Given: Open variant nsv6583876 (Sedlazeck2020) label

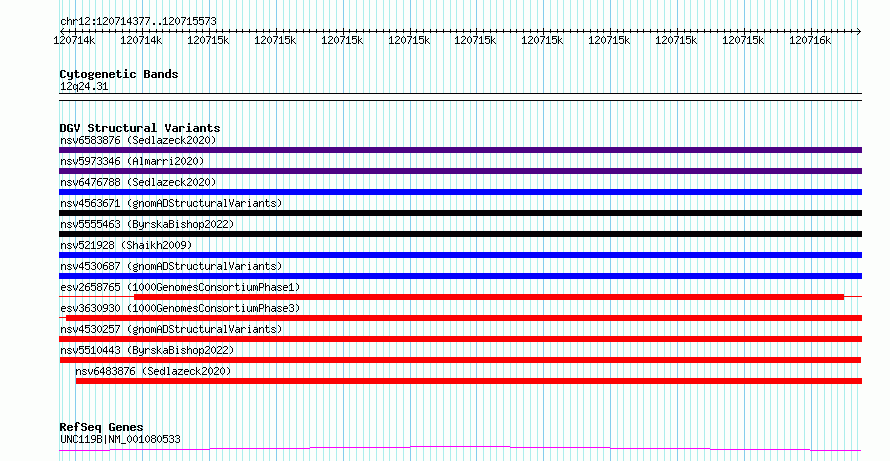Looking at the screenshot, I should tap(138, 140).
